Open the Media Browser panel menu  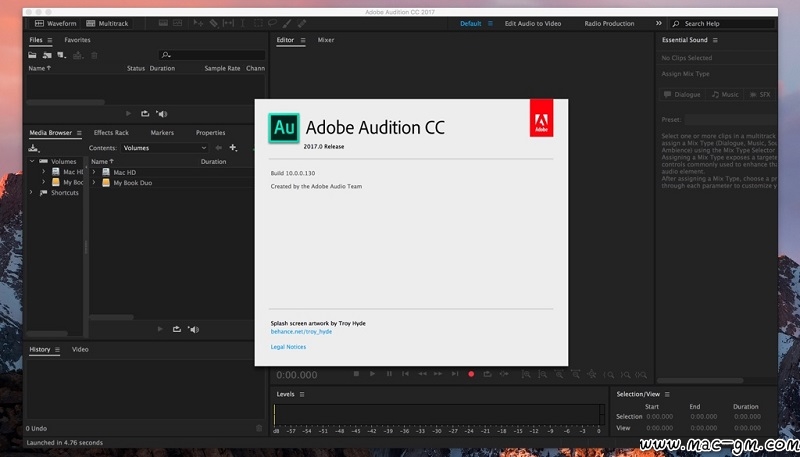[79, 133]
